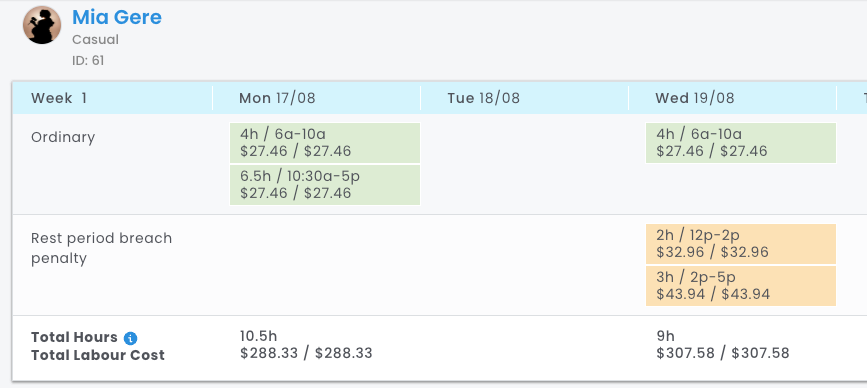The width and height of the screenshot is (867, 388).
Task: Click the Total Hours info icon
Action: click(130, 338)
